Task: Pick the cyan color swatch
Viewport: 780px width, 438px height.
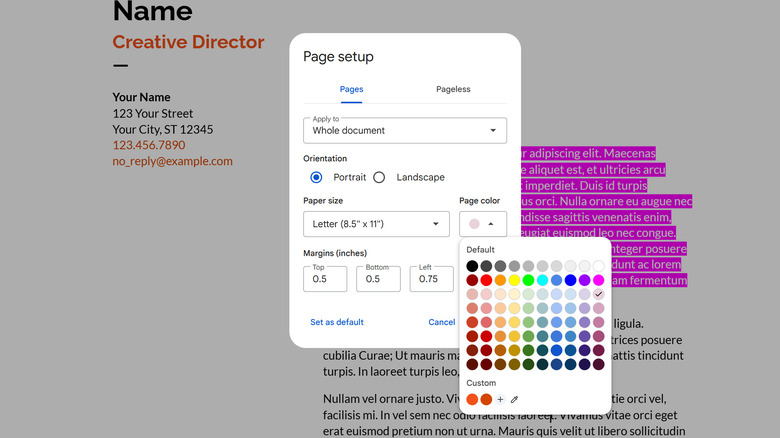Action: [542, 280]
